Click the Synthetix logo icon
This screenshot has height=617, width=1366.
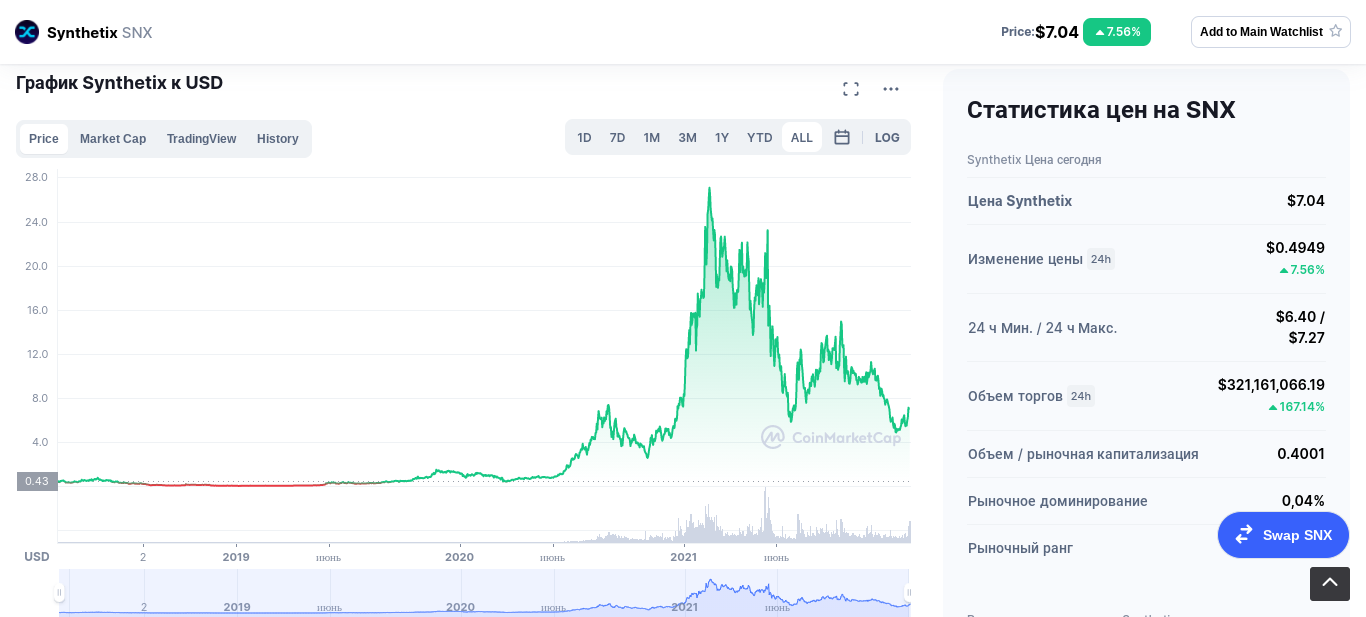coord(27,32)
